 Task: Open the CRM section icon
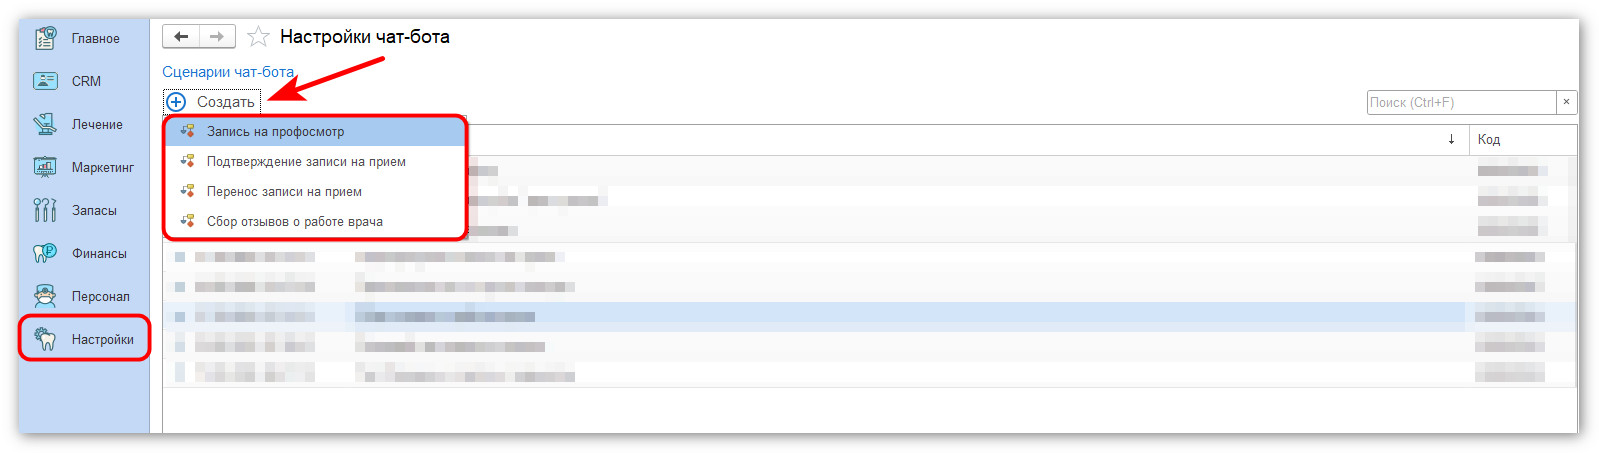click(45, 81)
